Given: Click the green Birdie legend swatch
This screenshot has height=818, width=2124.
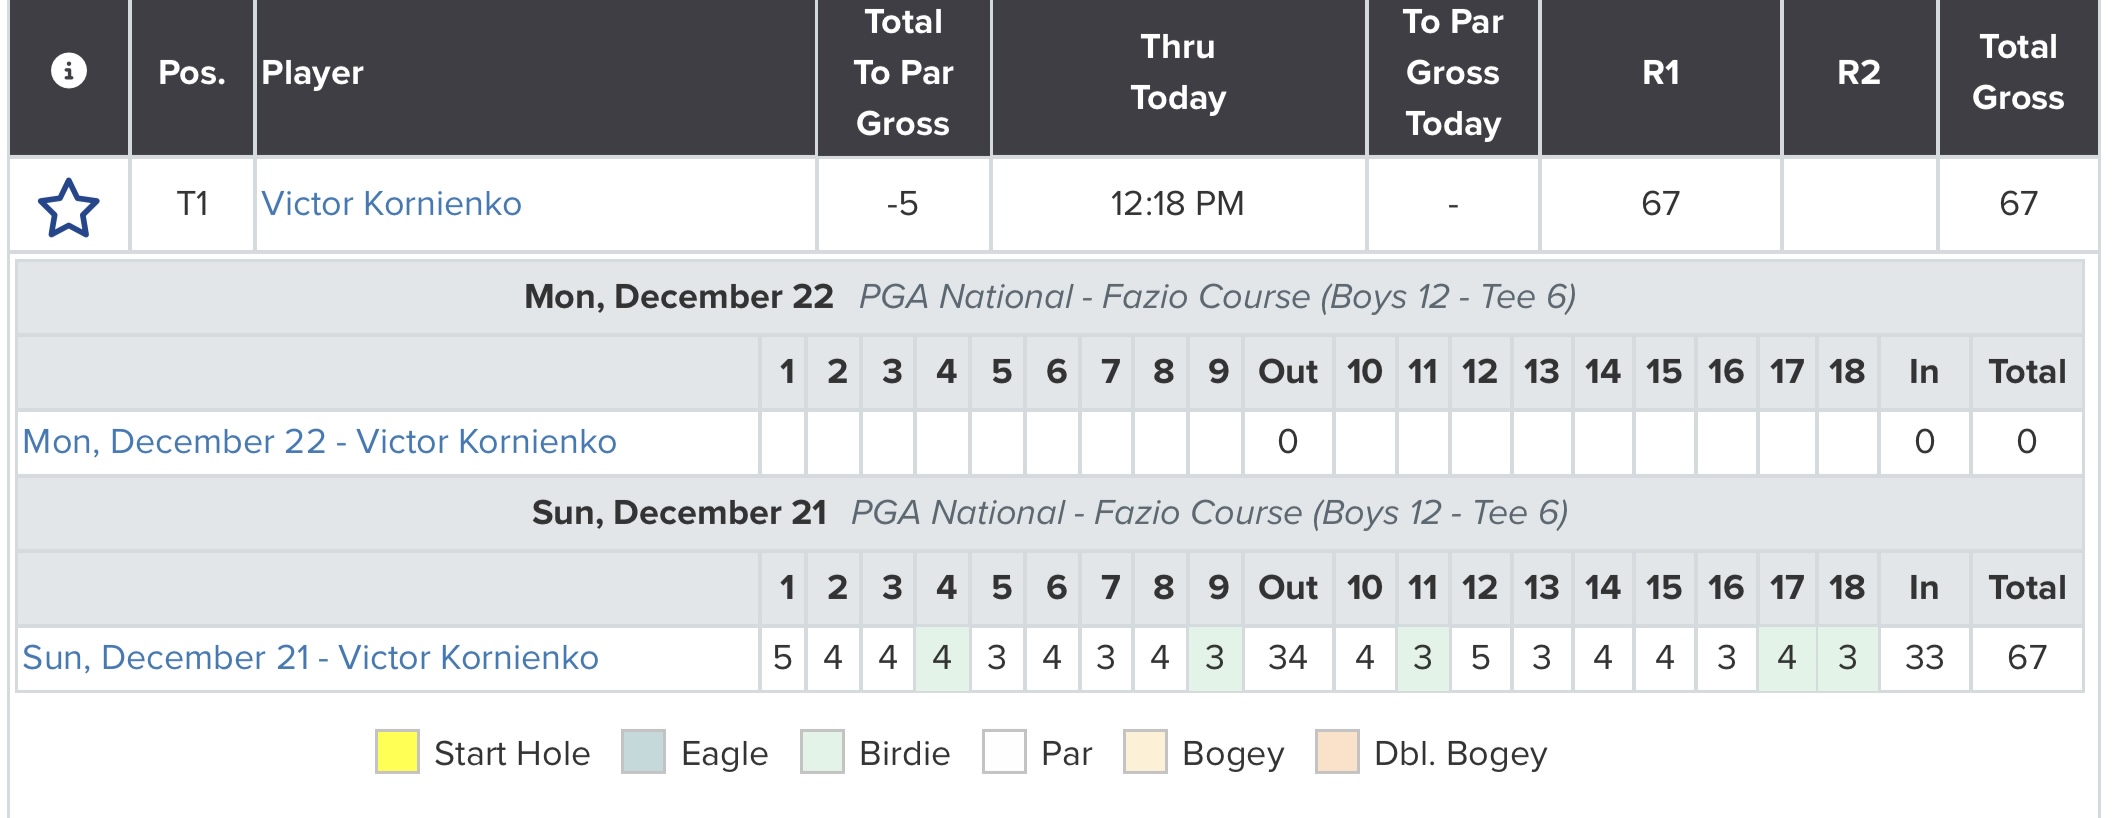Looking at the screenshot, I should [822, 752].
